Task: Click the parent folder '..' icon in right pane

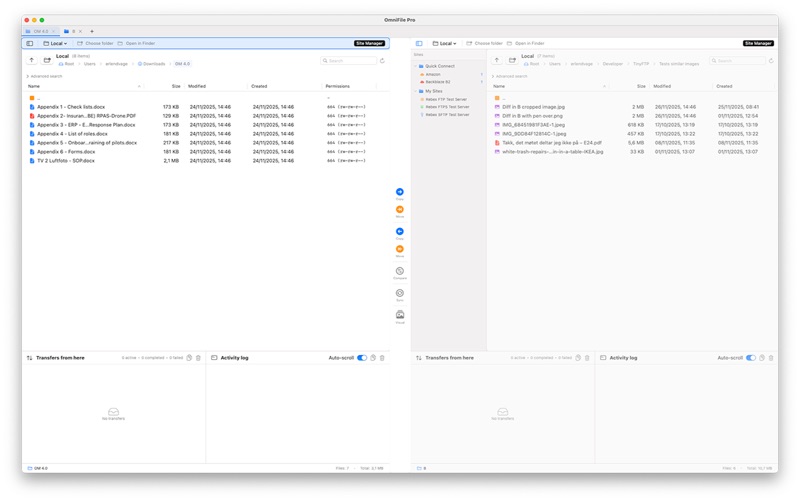Action: point(497,98)
